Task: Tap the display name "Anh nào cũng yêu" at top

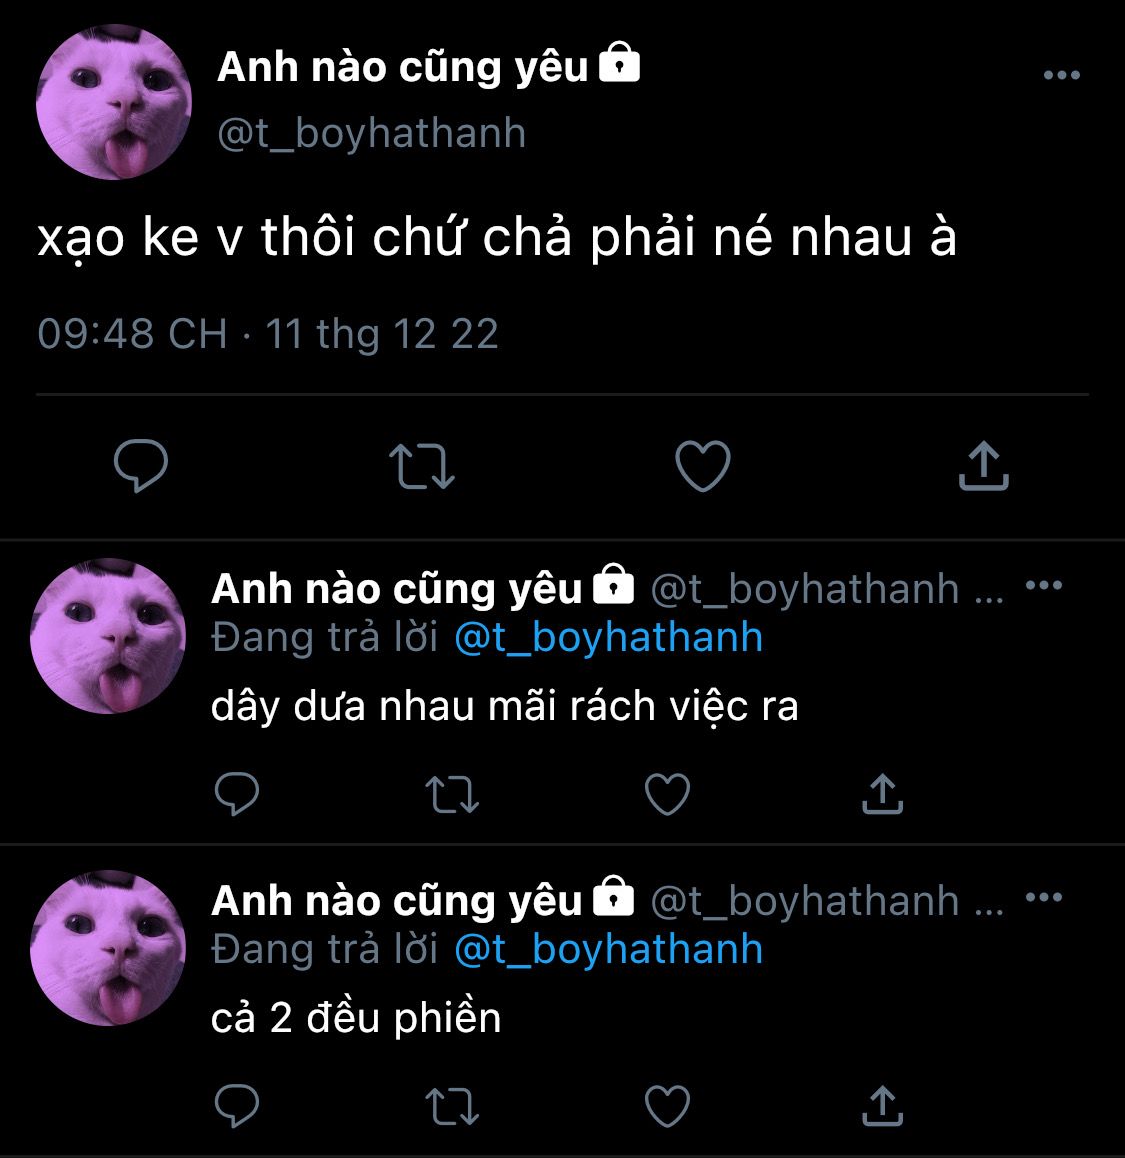Action: [x=403, y=67]
